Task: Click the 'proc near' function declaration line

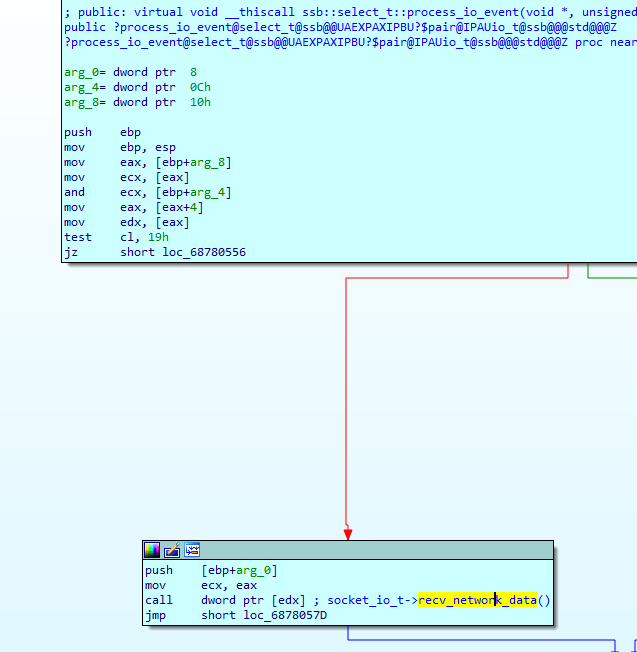Action: 350,42
